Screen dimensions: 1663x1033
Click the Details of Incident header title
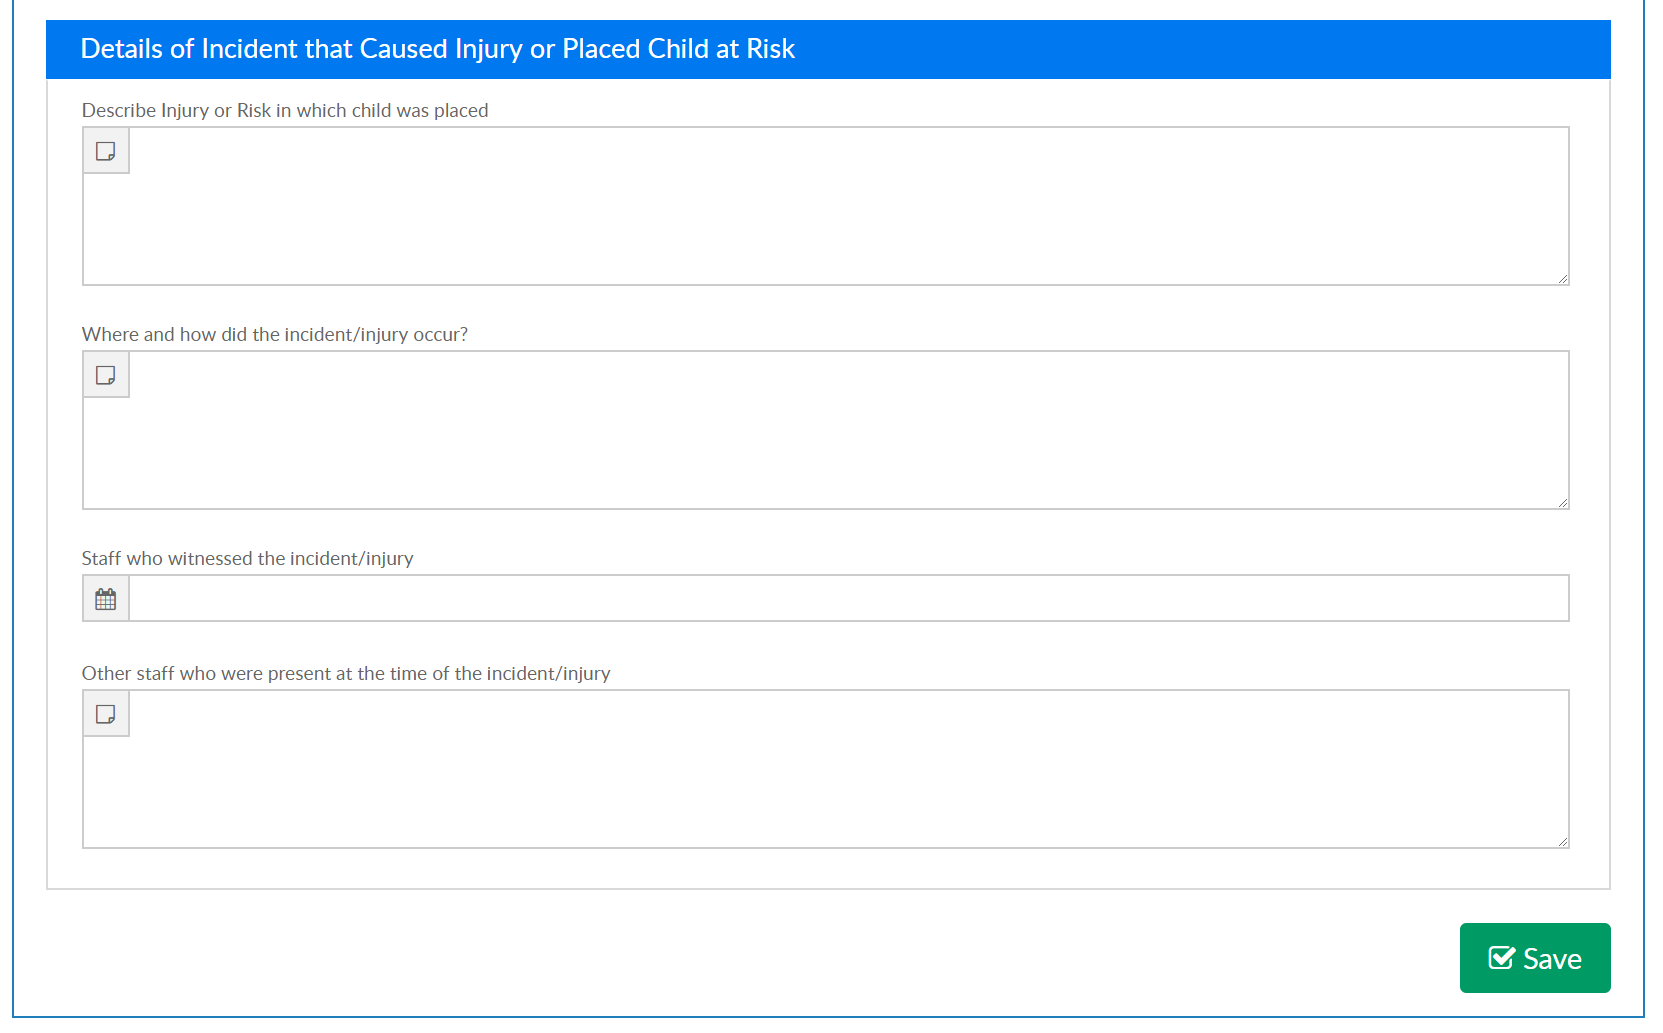click(437, 49)
